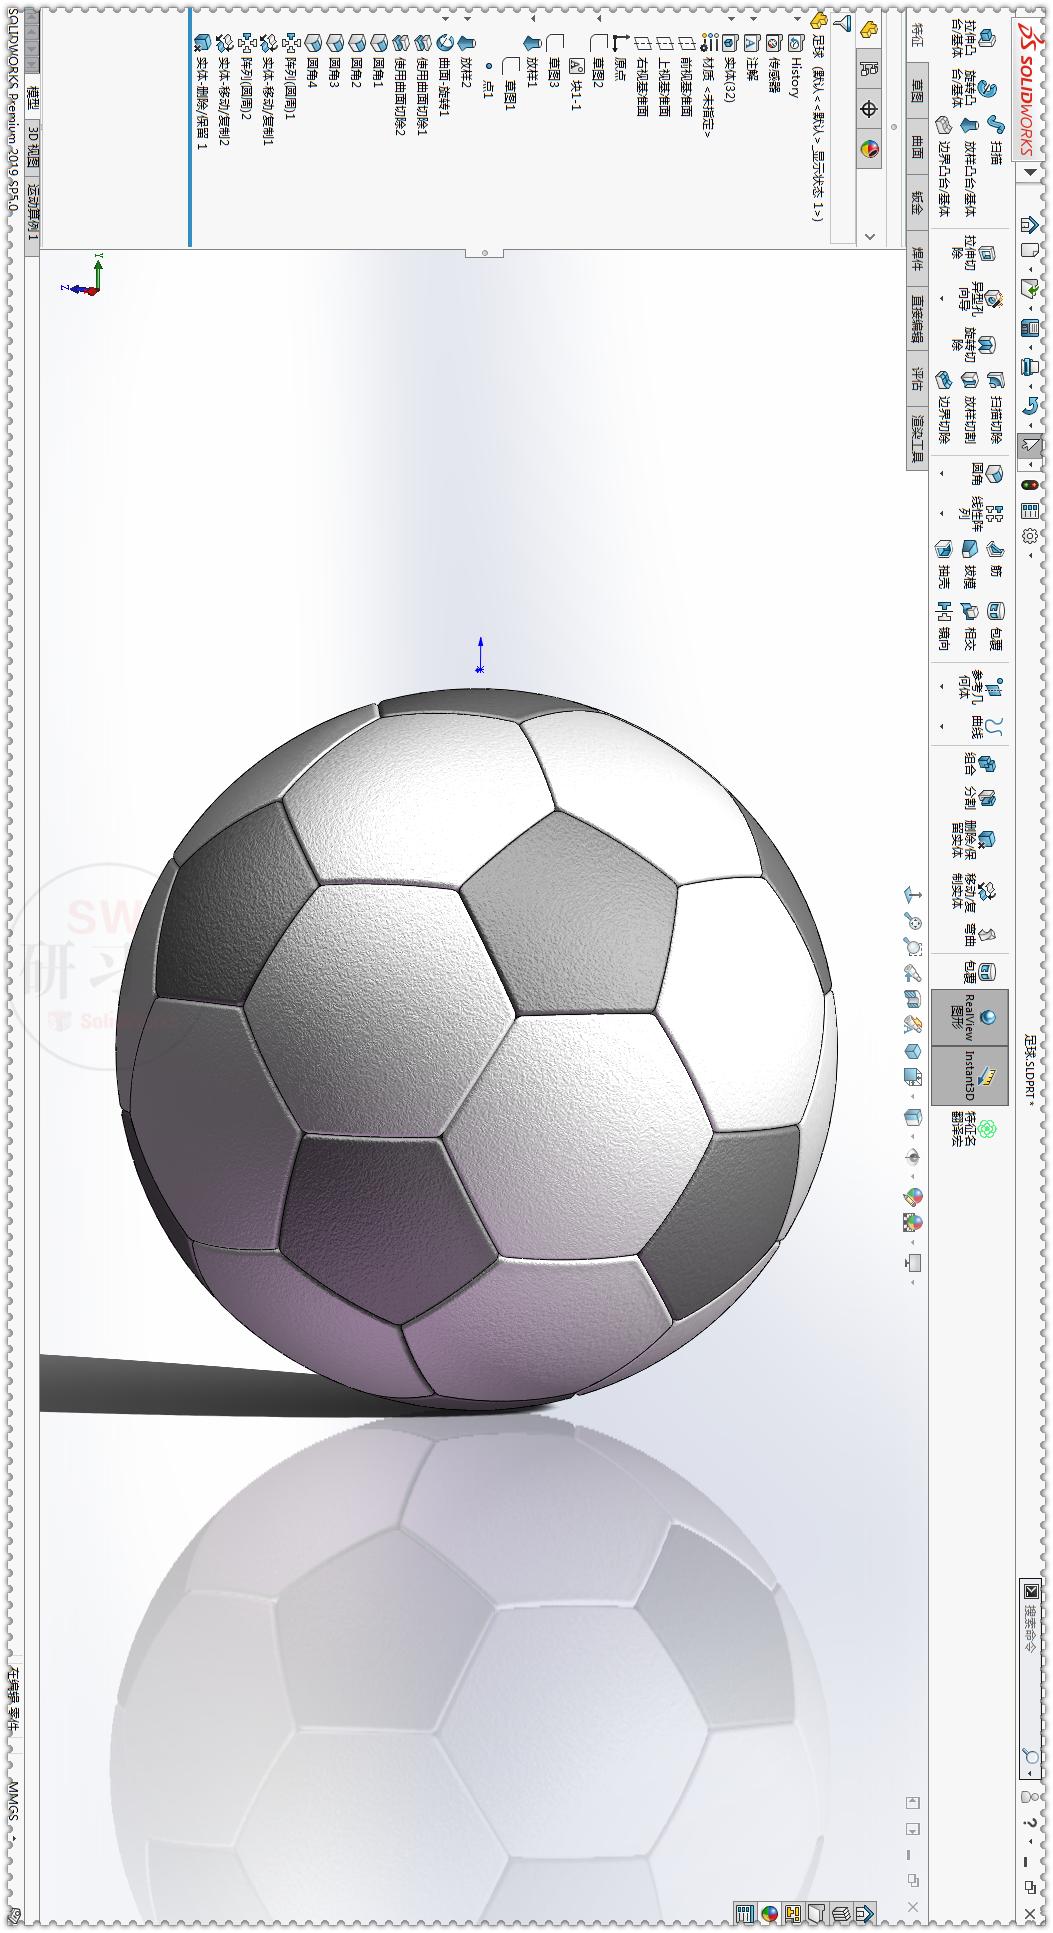This screenshot has height=1933, width=1053.
Task: Switch to the 草图 sketch tab
Action: pyautogui.click(x=917, y=91)
